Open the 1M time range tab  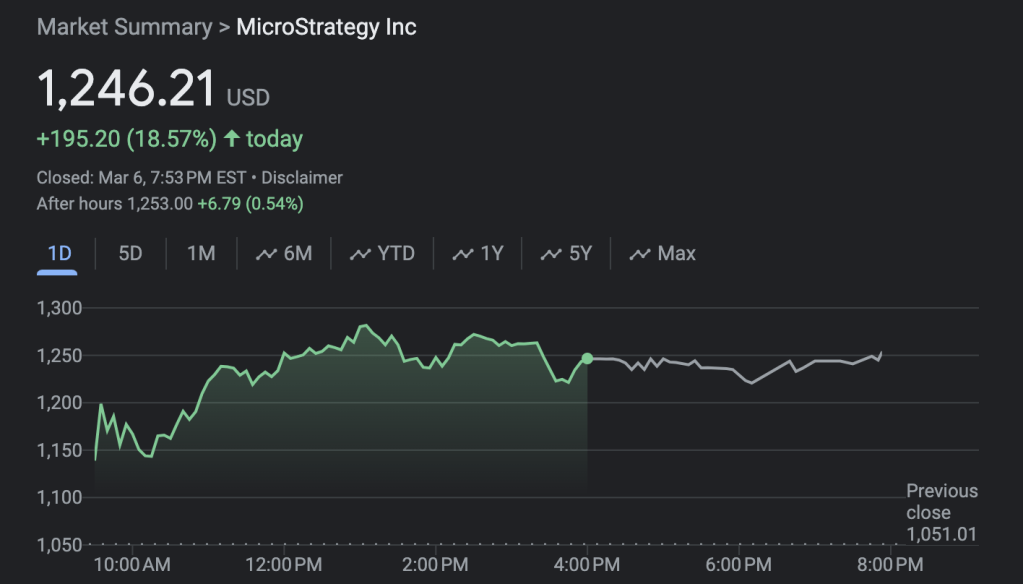[x=201, y=254]
